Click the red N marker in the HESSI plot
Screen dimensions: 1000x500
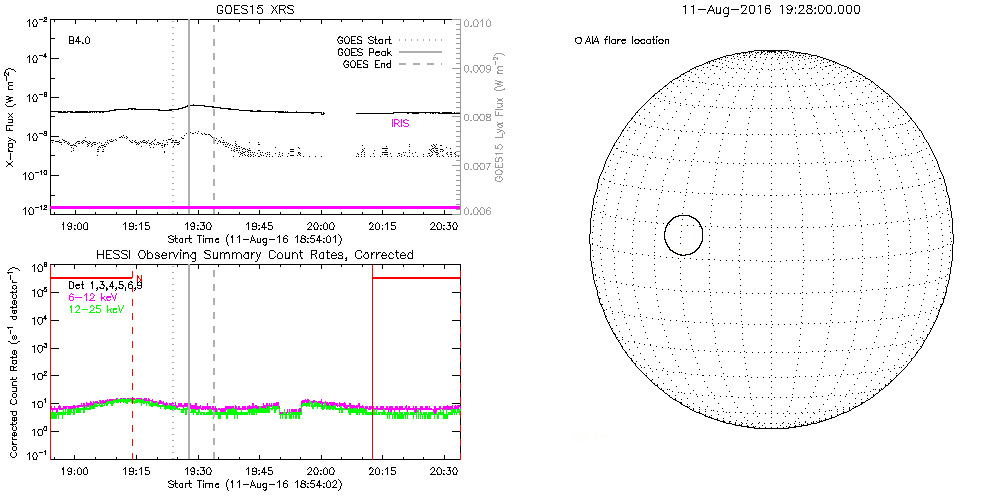(x=139, y=278)
